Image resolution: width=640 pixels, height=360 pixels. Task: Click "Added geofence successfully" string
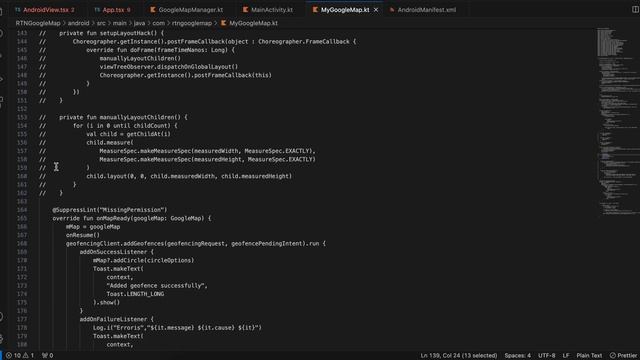156,286
